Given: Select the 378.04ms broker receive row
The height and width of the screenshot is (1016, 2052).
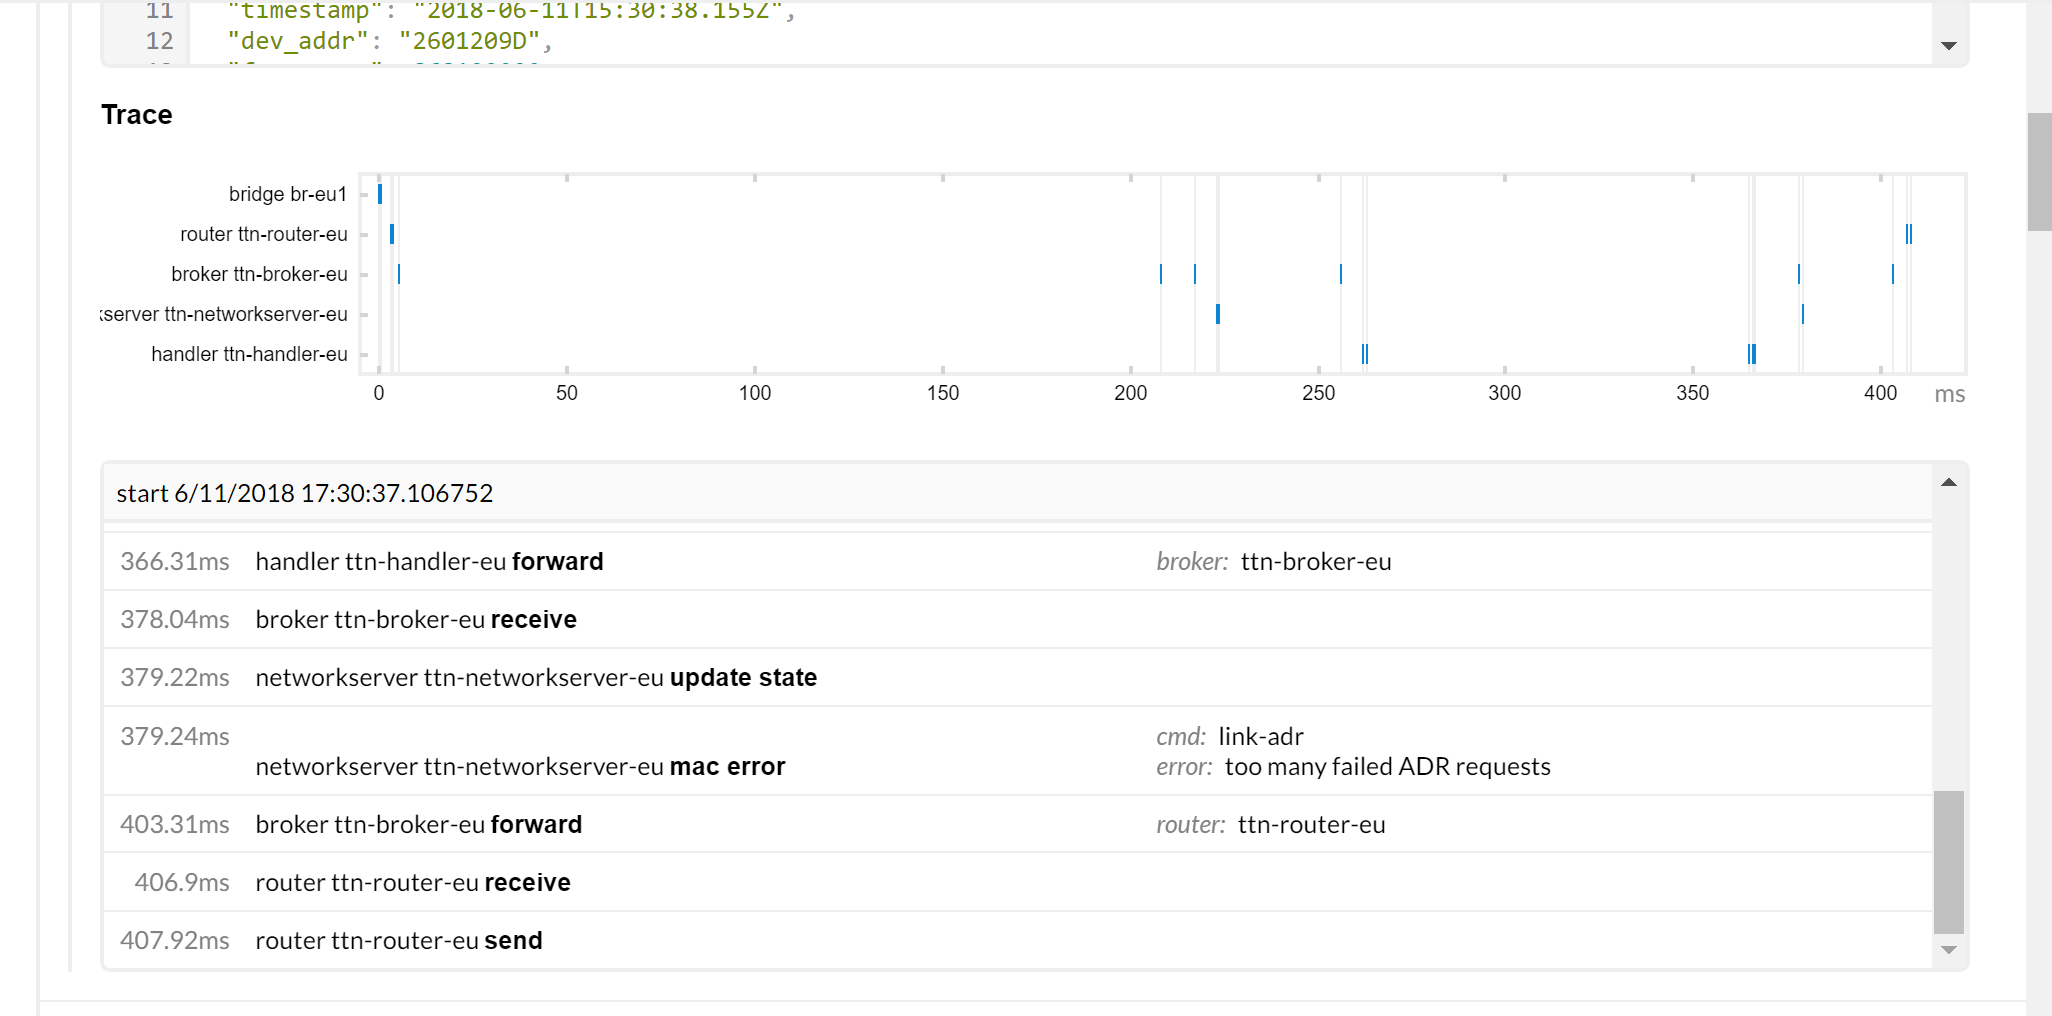Looking at the screenshot, I should click(x=1018, y=620).
